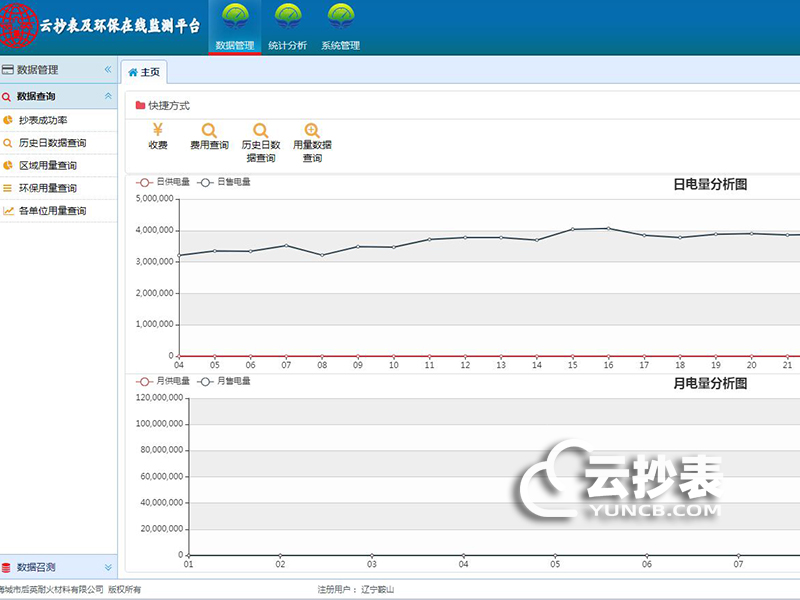
Task: Click the 费用查询 magnifier shortcut icon
Action: click(209, 131)
